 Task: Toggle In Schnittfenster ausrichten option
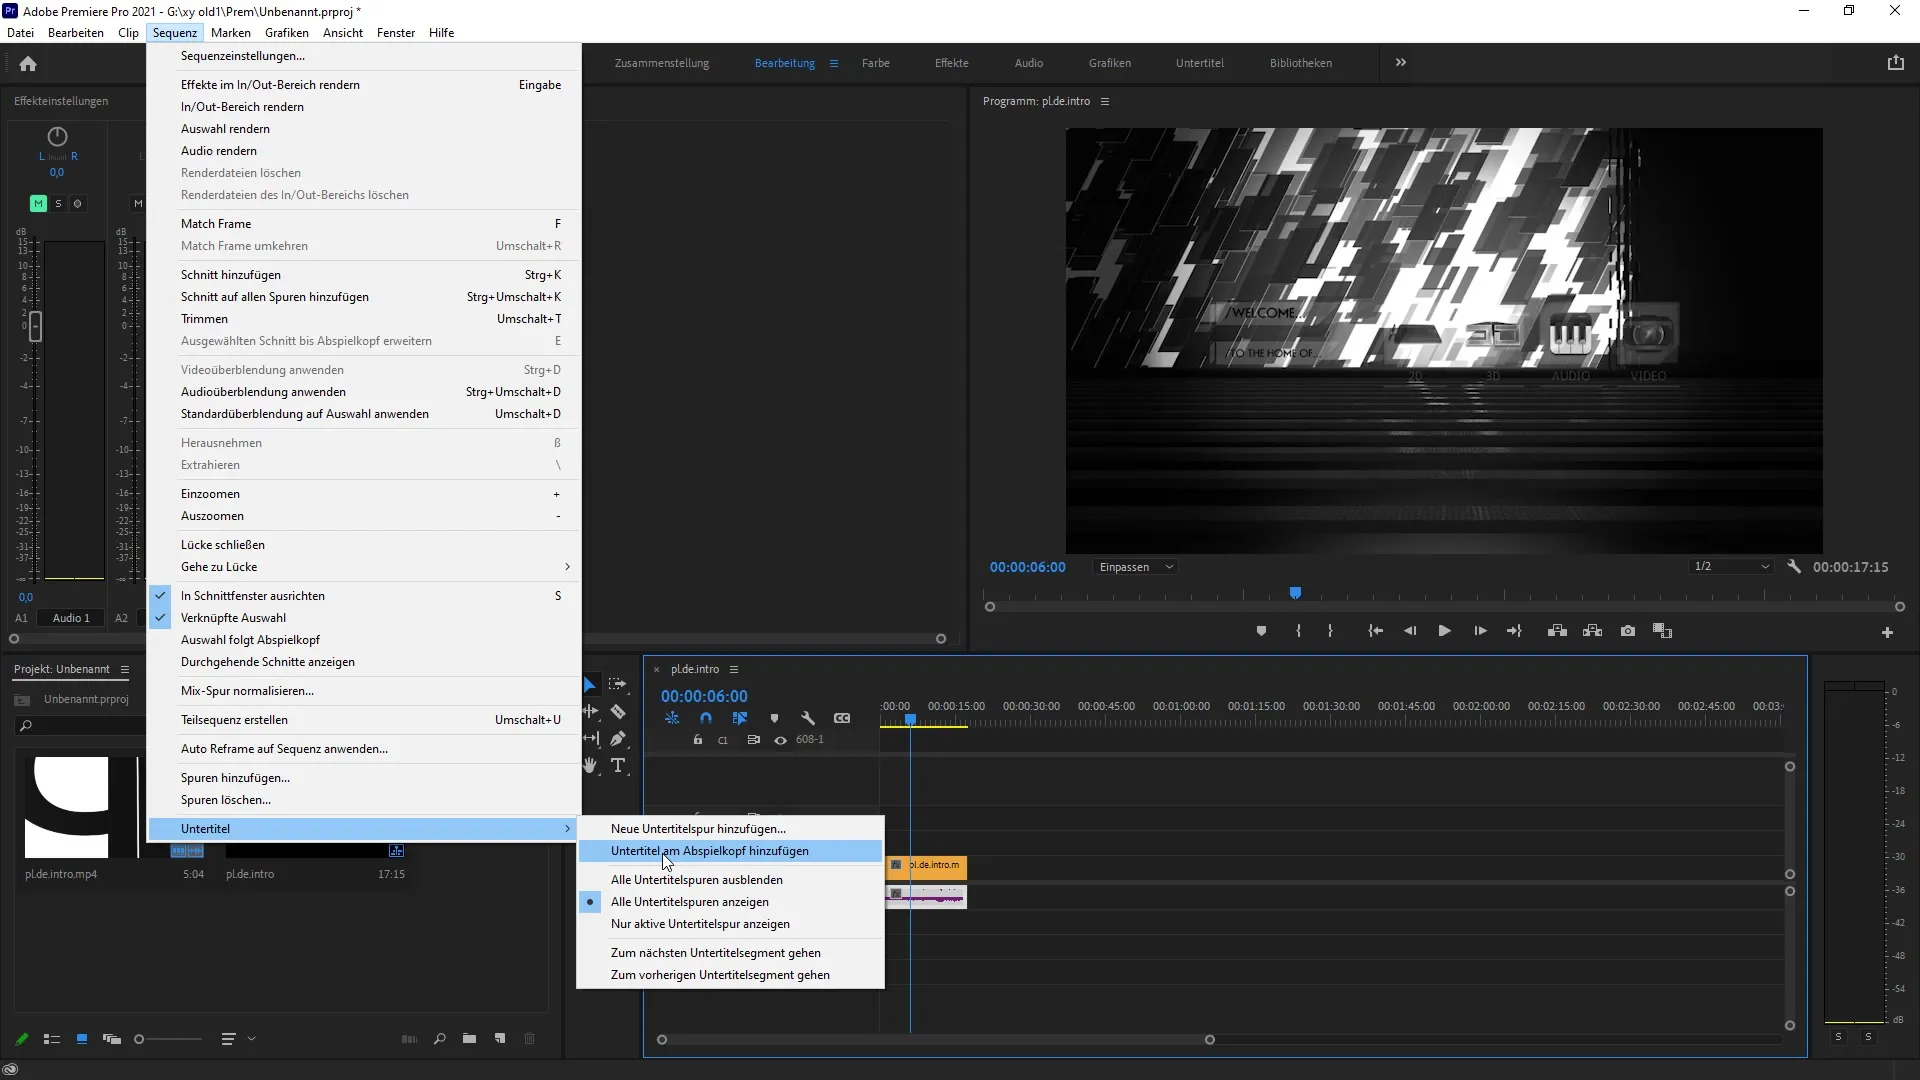point(364,596)
